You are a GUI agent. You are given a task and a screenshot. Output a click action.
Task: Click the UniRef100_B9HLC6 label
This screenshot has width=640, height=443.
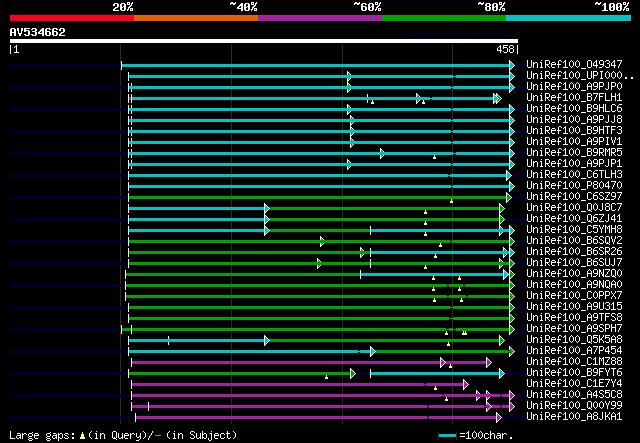click(x=574, y=109)
